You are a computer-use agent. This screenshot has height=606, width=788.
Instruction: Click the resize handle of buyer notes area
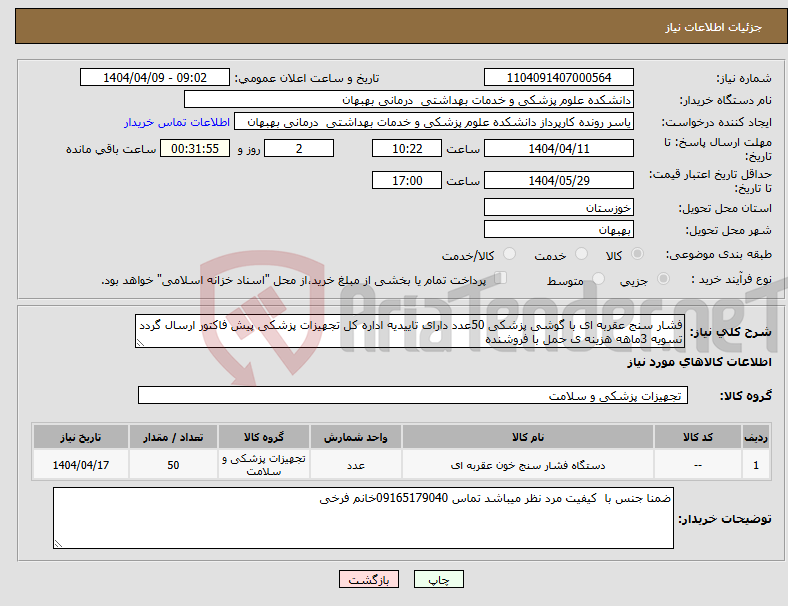58,543
